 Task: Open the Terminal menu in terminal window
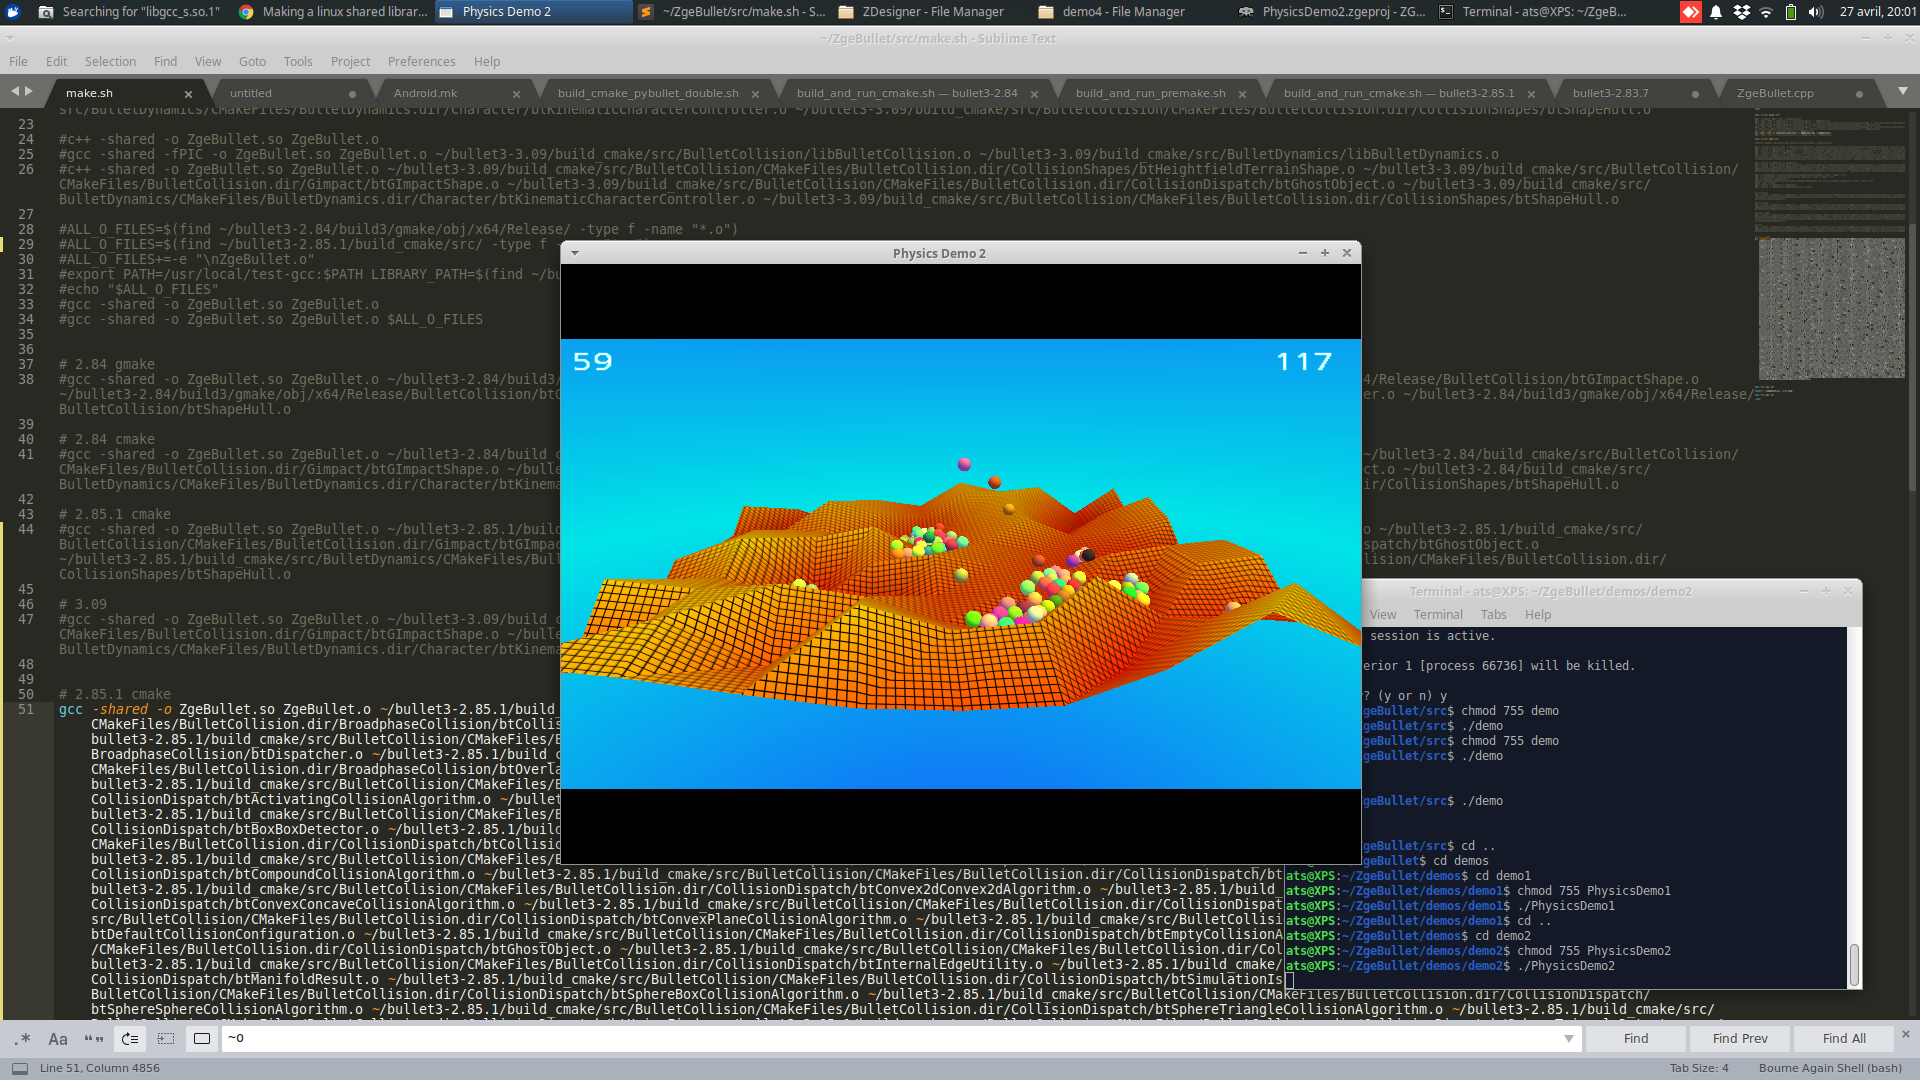coord(1438,615)
